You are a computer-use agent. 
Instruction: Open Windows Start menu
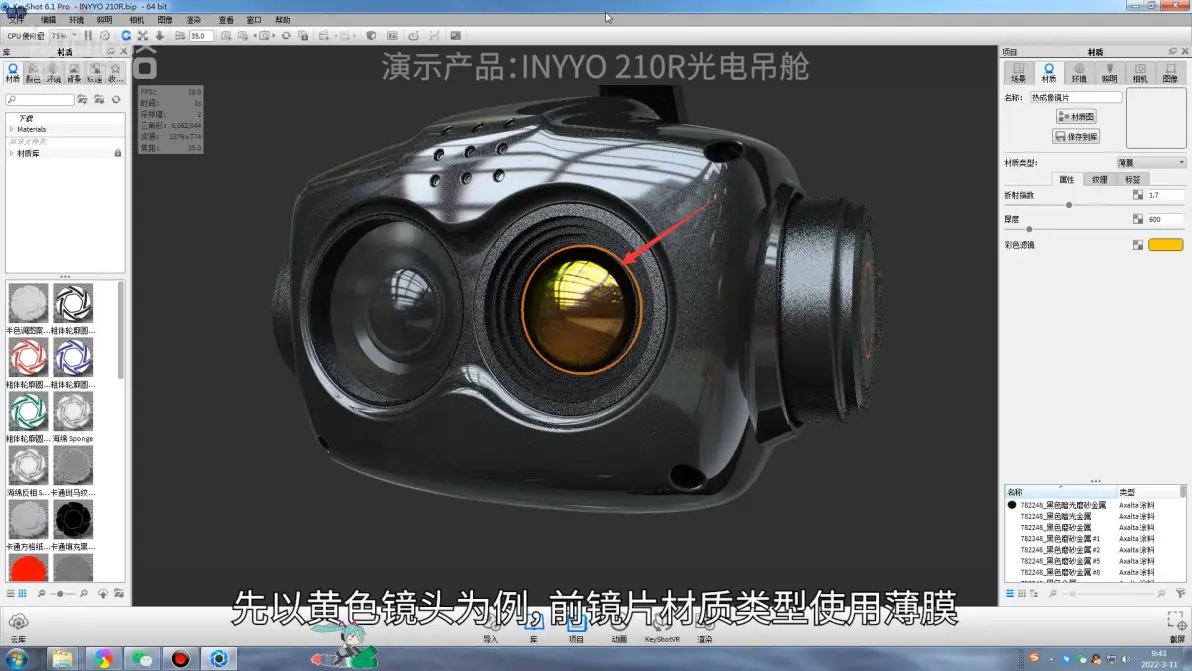(17, 658)
